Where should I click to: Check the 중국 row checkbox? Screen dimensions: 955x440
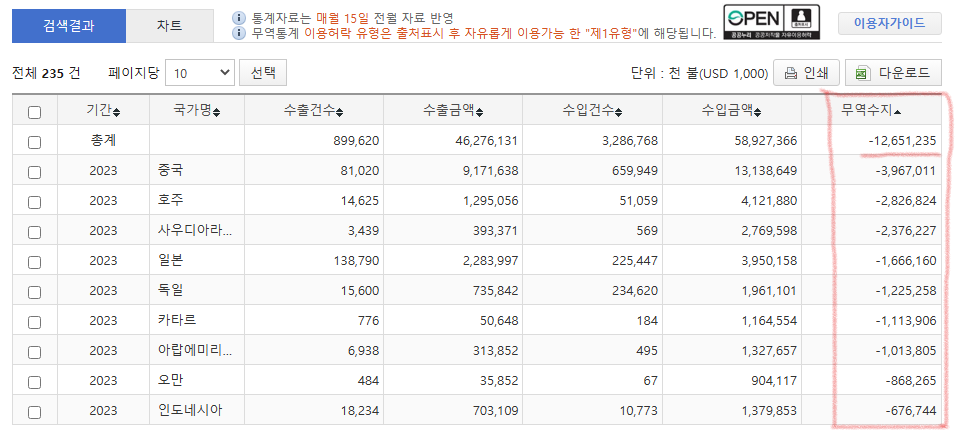[35, 171]
